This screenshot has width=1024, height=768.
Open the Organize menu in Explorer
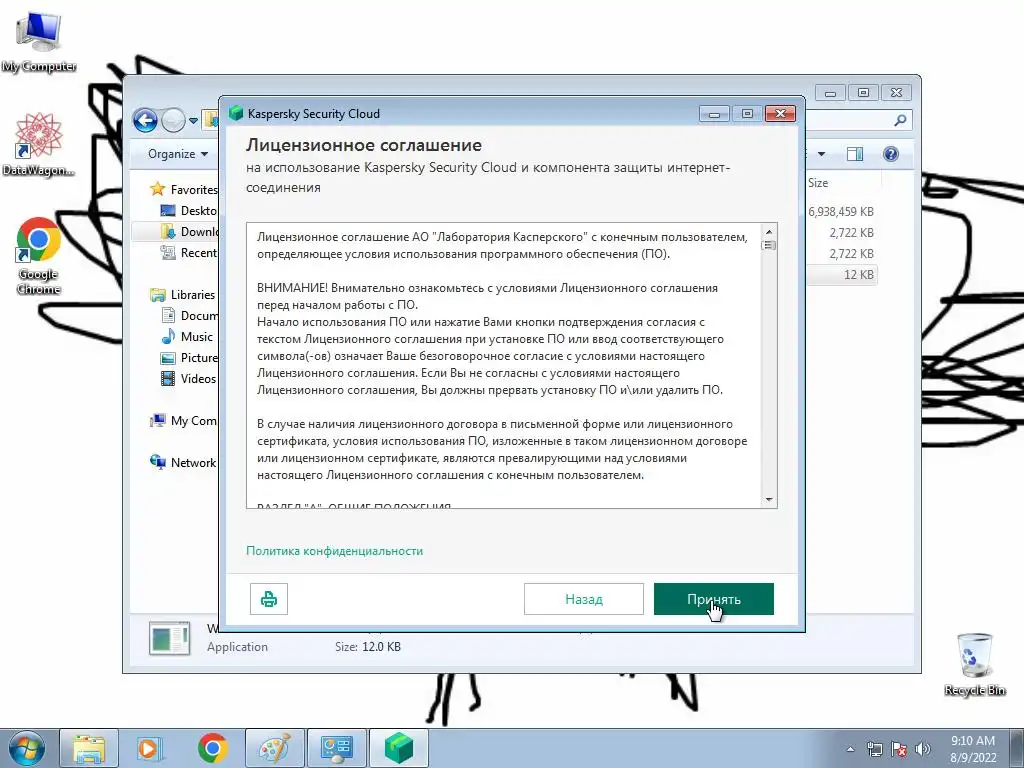178,153
